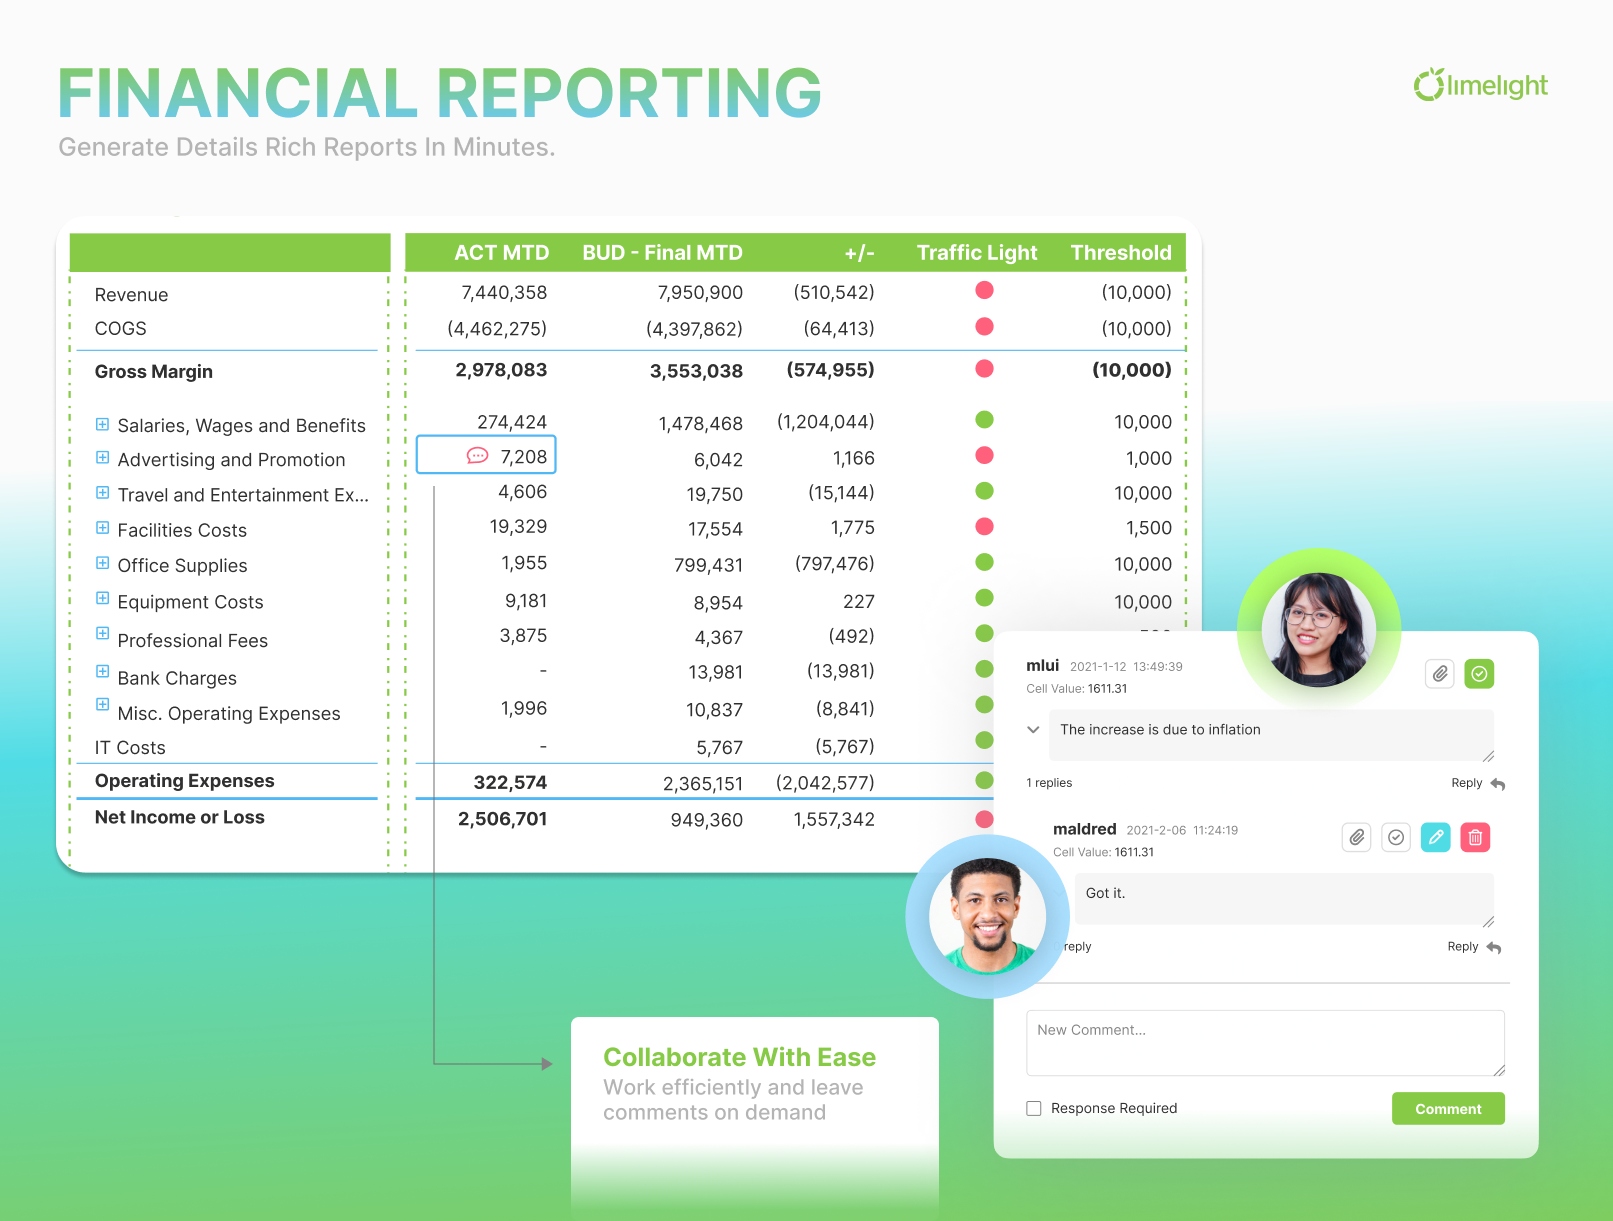1613x1221 pixels.
Task: Click the reply arrow icon beside mlui's Reply
Action: click(x=1496, y=784)
